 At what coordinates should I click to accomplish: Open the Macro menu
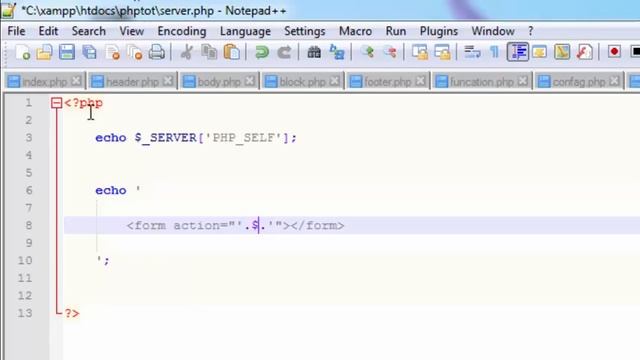click(355, 31)
